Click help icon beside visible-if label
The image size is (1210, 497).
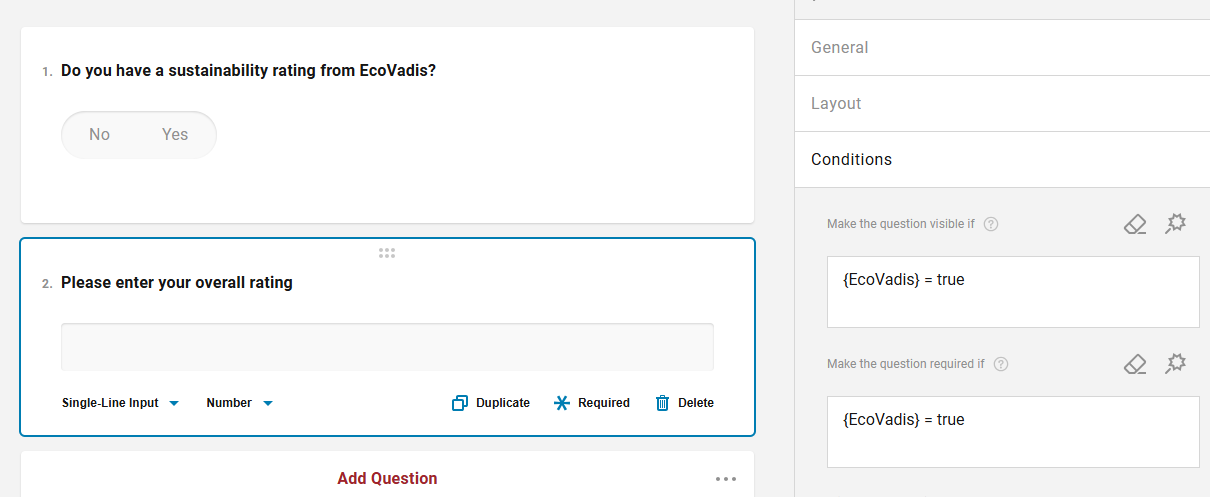[991, 224]
